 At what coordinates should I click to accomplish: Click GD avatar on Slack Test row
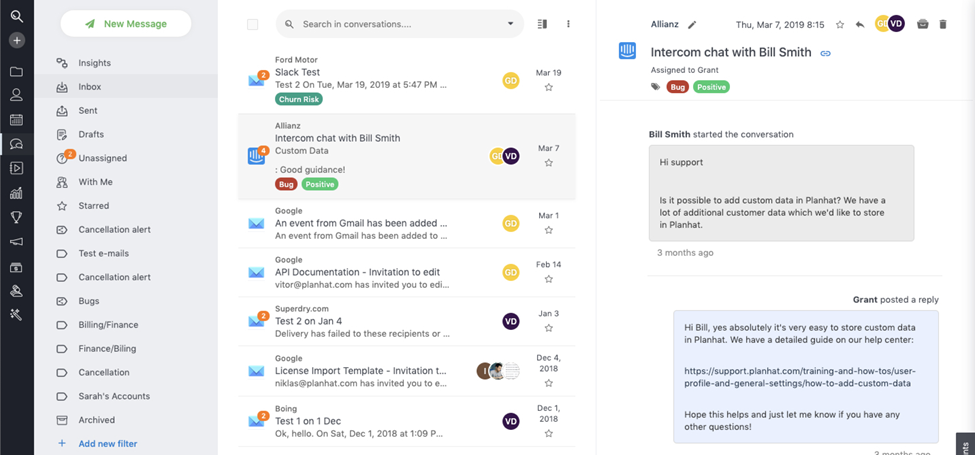point(511,81)
